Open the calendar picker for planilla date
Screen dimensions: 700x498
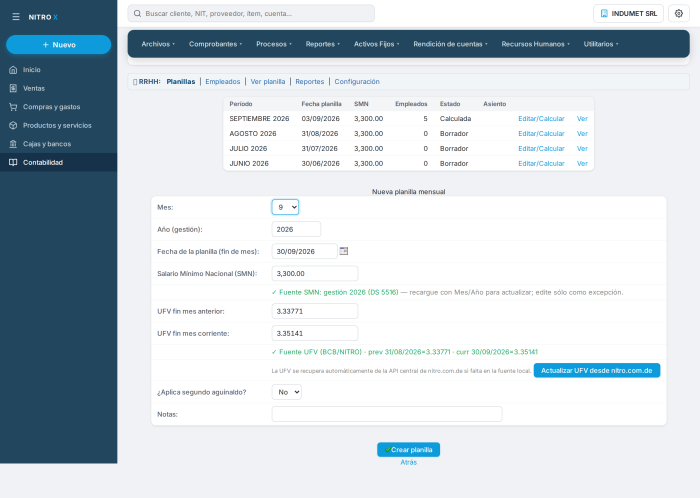[344, 251]
